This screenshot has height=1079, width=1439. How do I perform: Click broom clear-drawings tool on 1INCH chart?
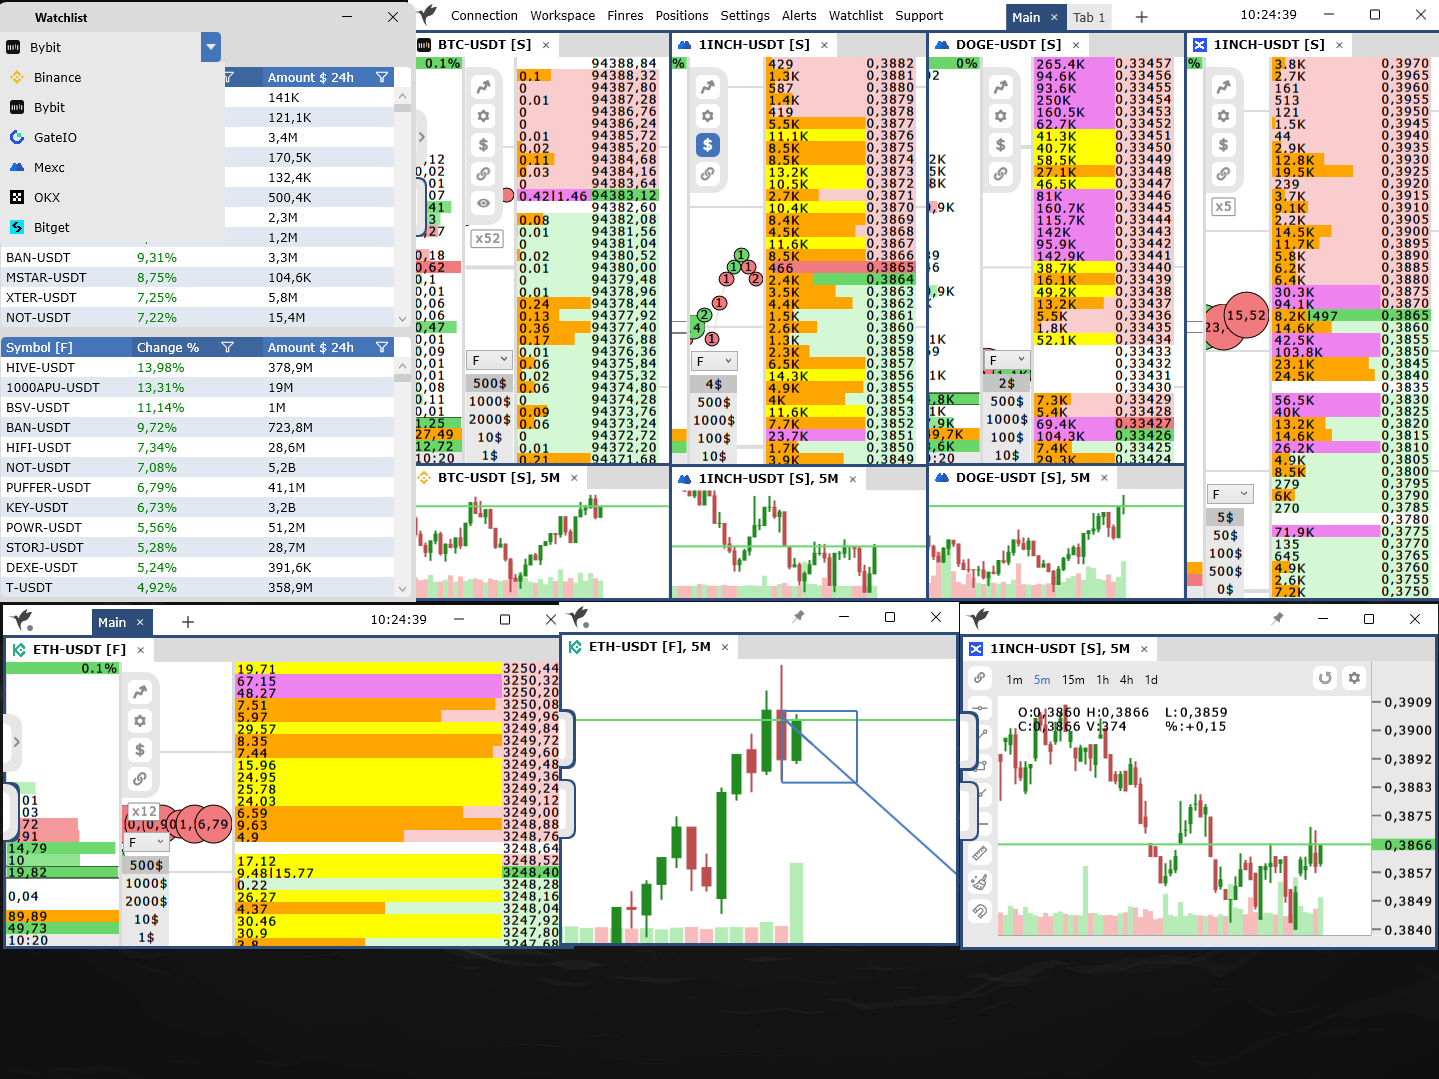click(x=980, y=882)
